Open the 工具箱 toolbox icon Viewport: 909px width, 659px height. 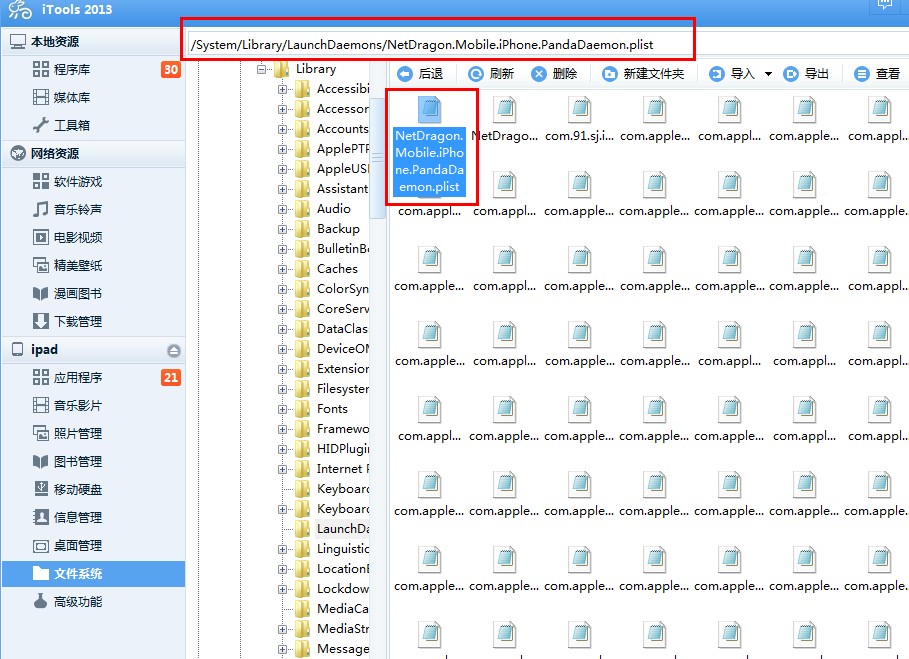click(41, 125)
